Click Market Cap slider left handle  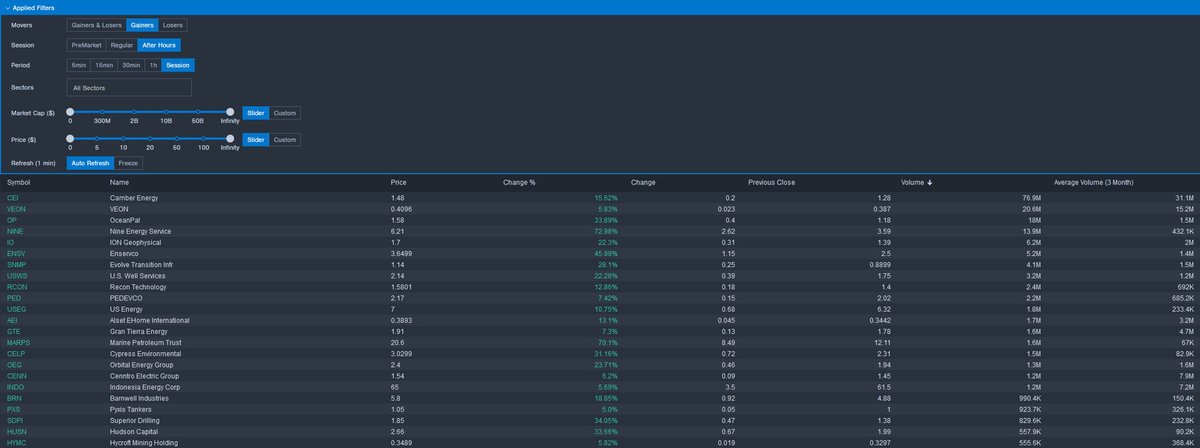70,113
